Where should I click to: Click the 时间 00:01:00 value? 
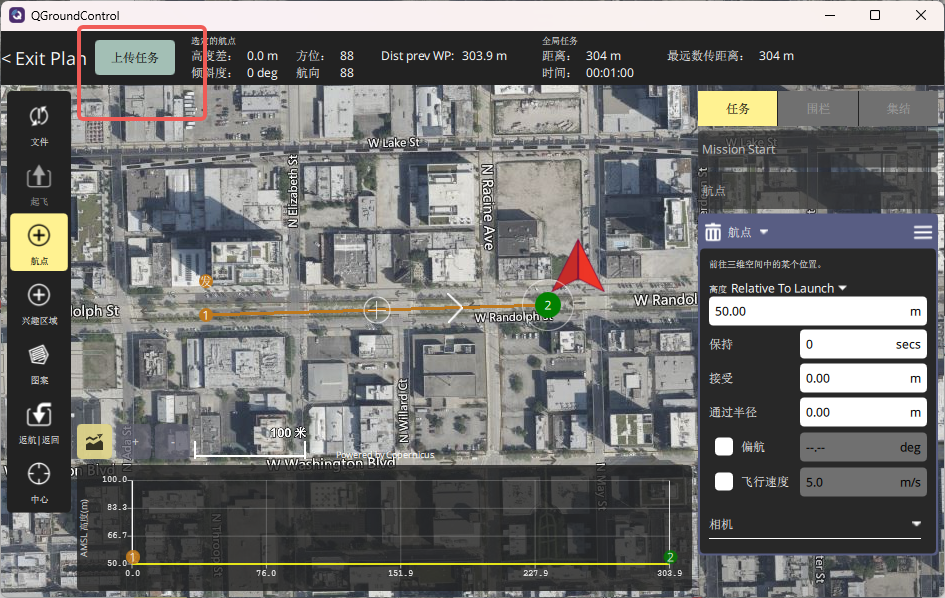click(x=610, y=73)
